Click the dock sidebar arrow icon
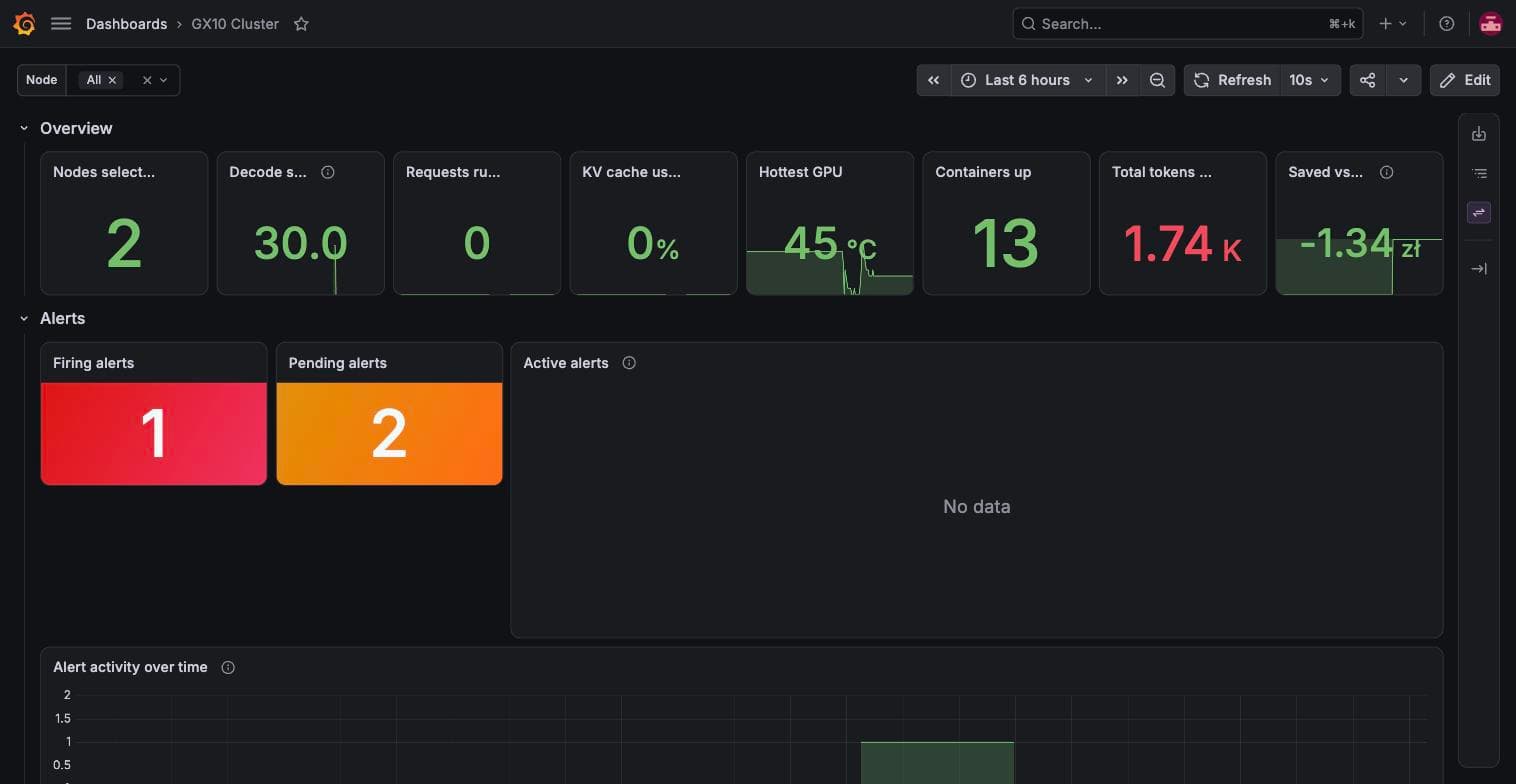 (x=1479, y=268)
